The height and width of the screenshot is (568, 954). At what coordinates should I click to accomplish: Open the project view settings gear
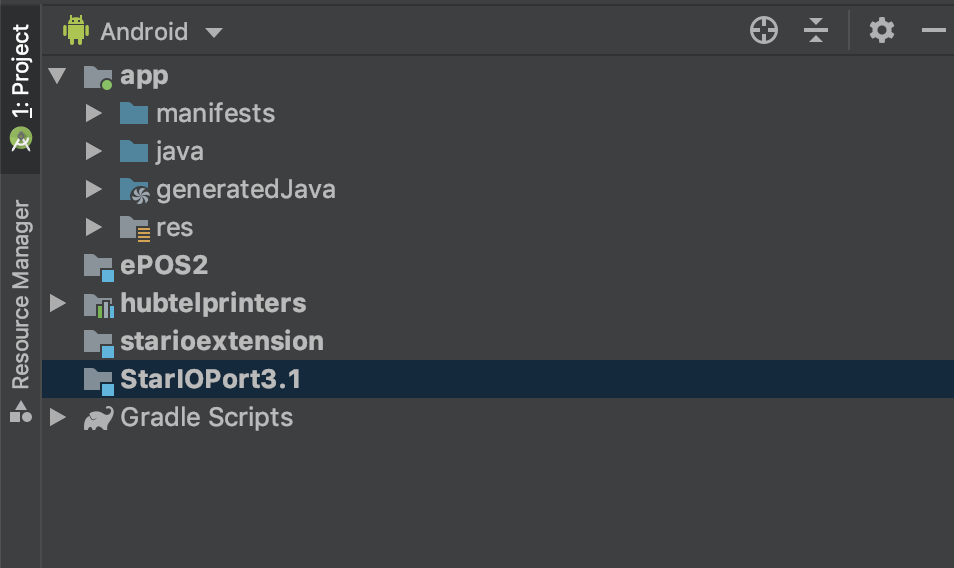pyautogui.click(x=881, y=31)
